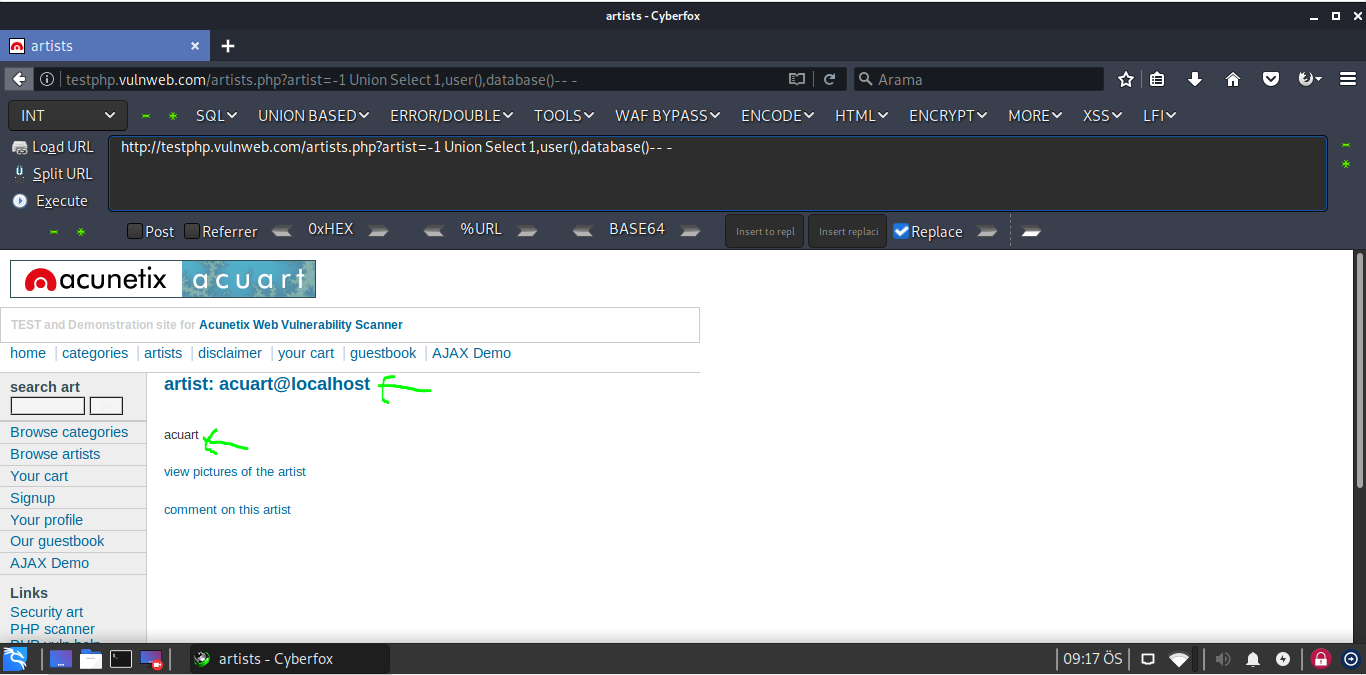Expand the HTML menu
Image resolution: width=1366 pixels, height=675 pixels.
(x=861, y=116)
